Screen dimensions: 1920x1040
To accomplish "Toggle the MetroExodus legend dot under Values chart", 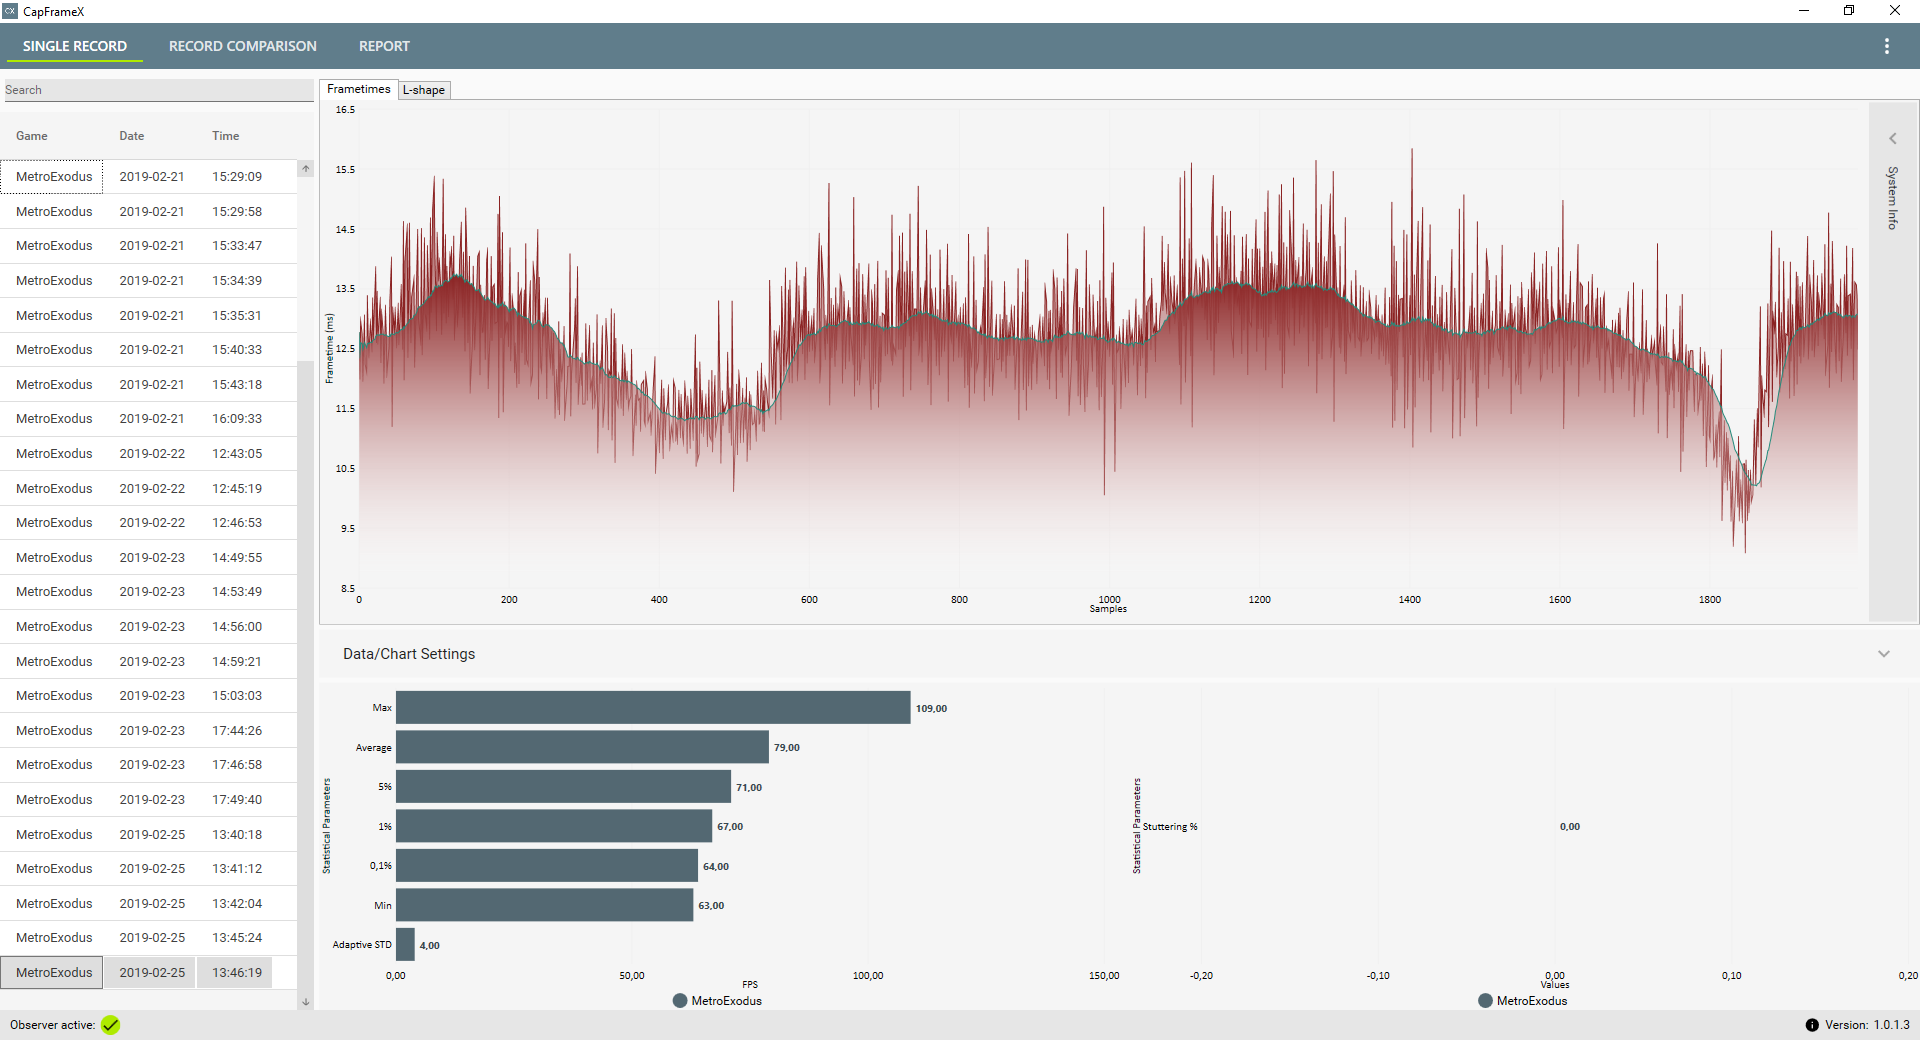I will pos(1485,1001).
